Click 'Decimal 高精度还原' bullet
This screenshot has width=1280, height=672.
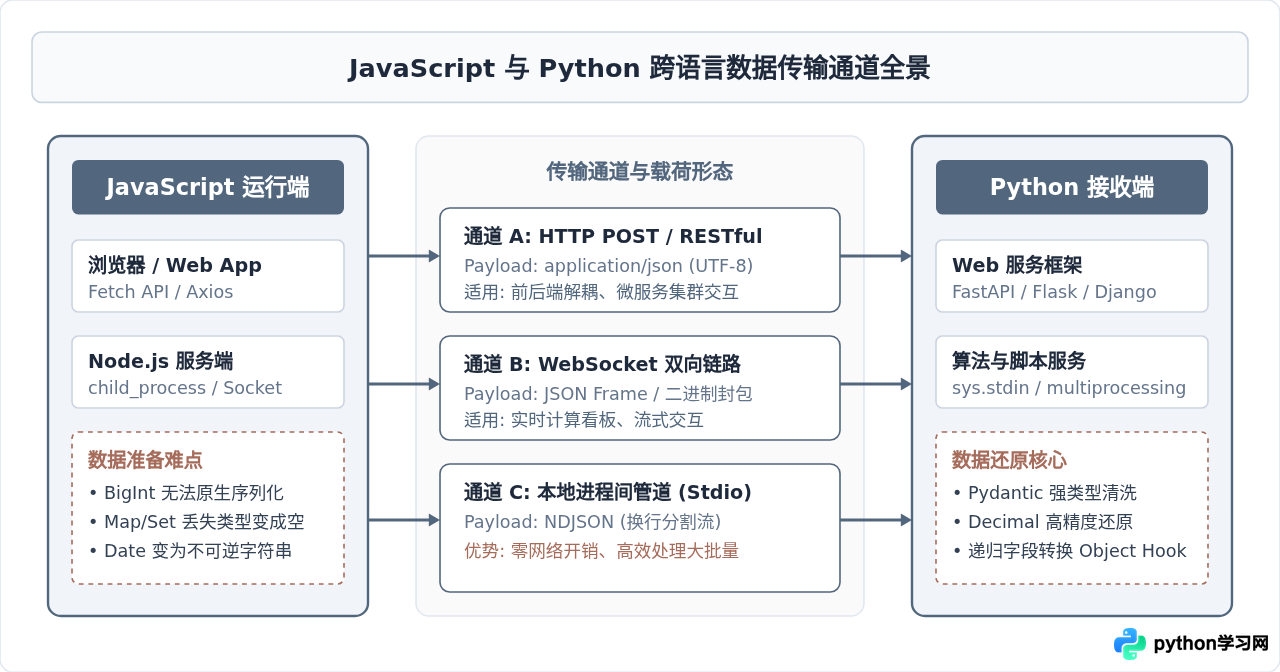[x=1042, y=522]
